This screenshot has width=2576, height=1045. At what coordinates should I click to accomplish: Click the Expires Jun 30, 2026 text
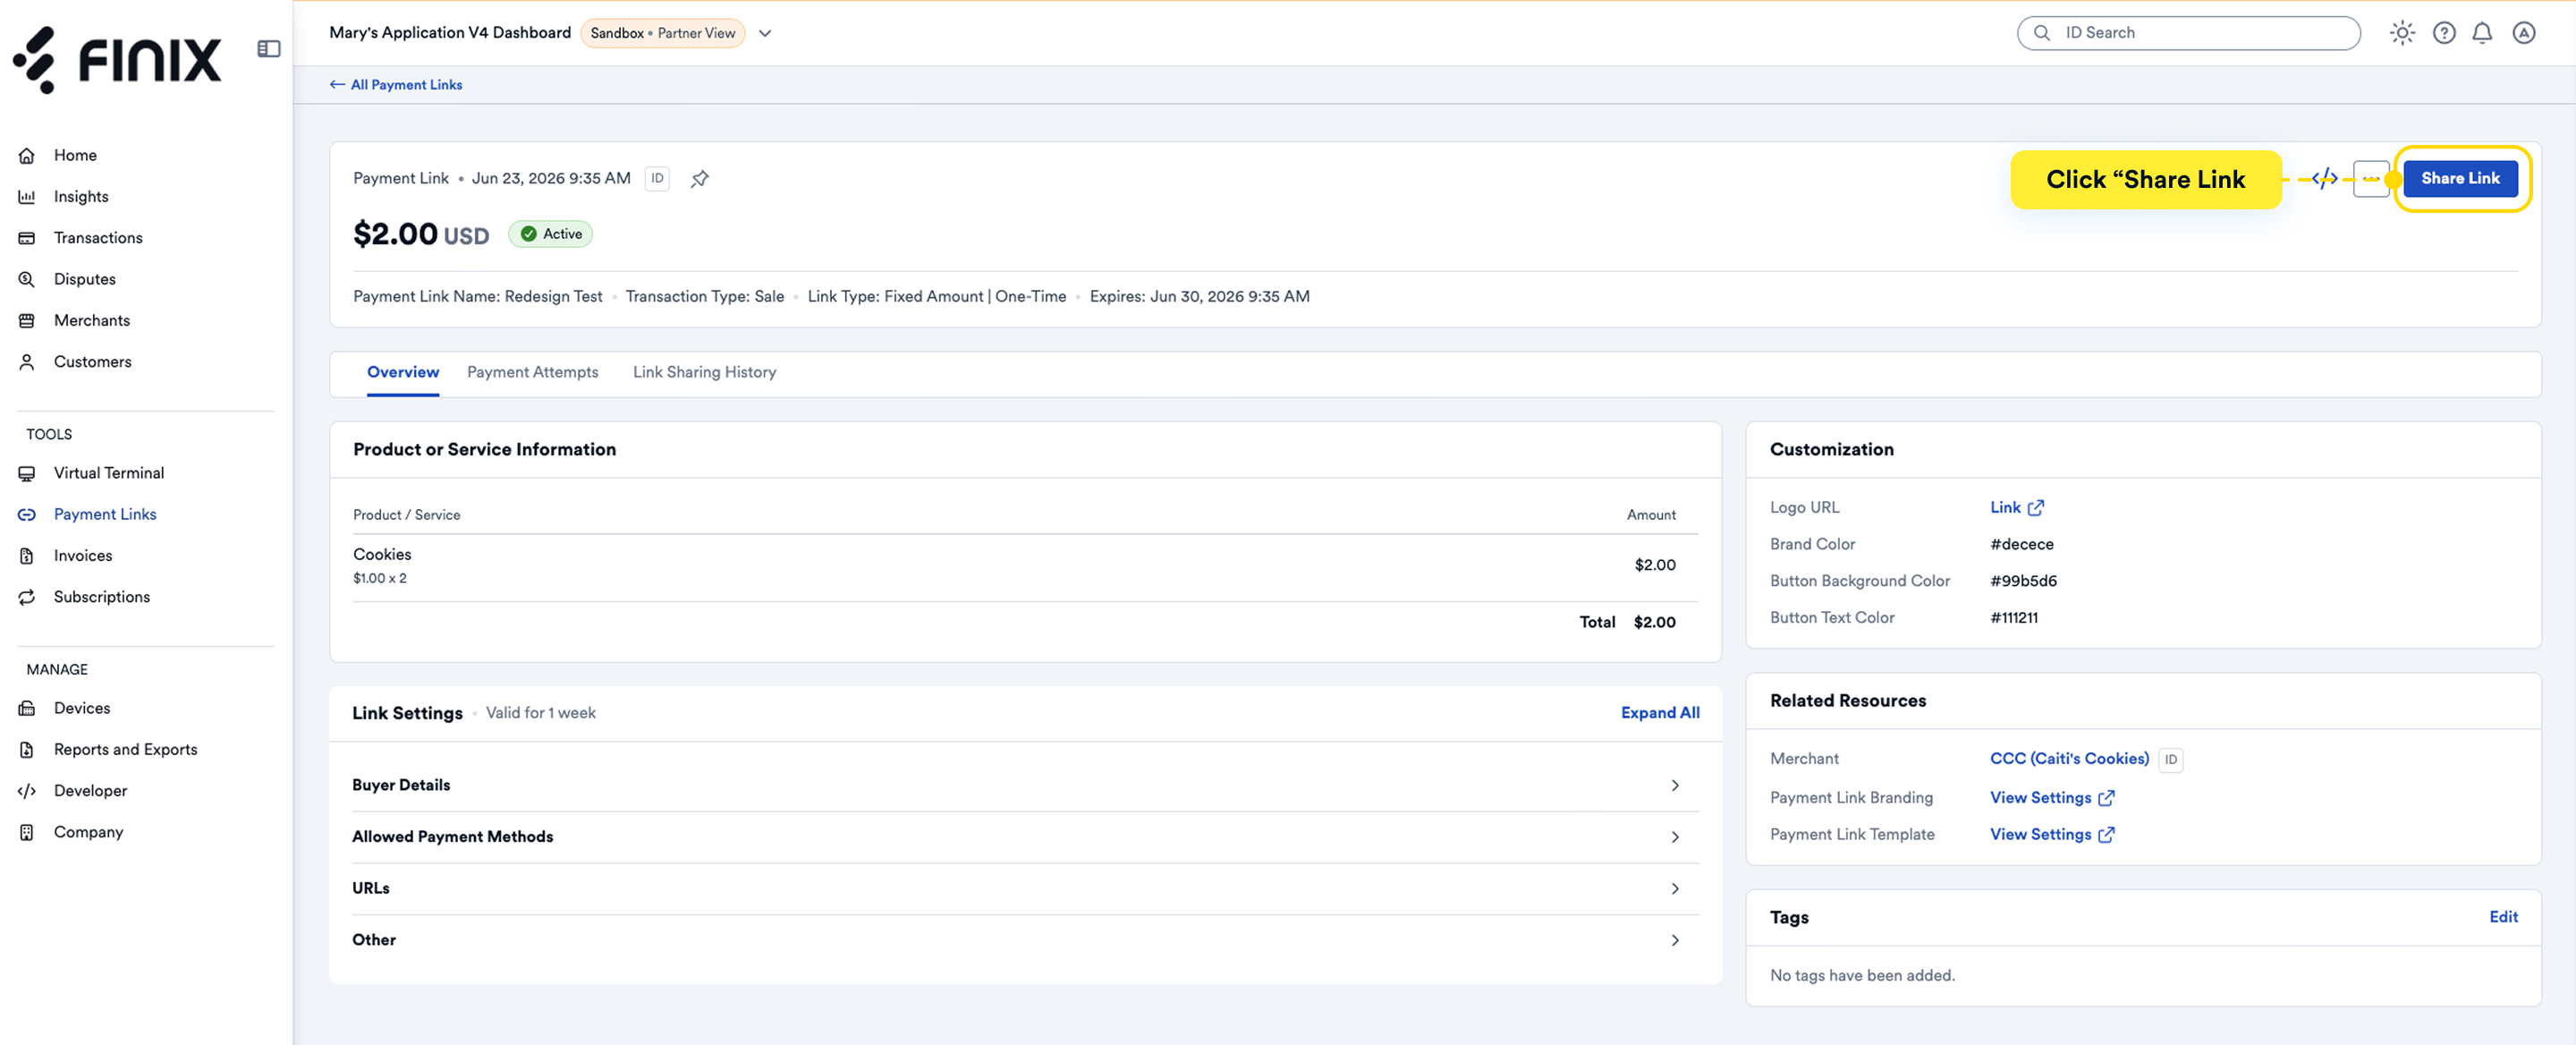[x=1199, y=296]
